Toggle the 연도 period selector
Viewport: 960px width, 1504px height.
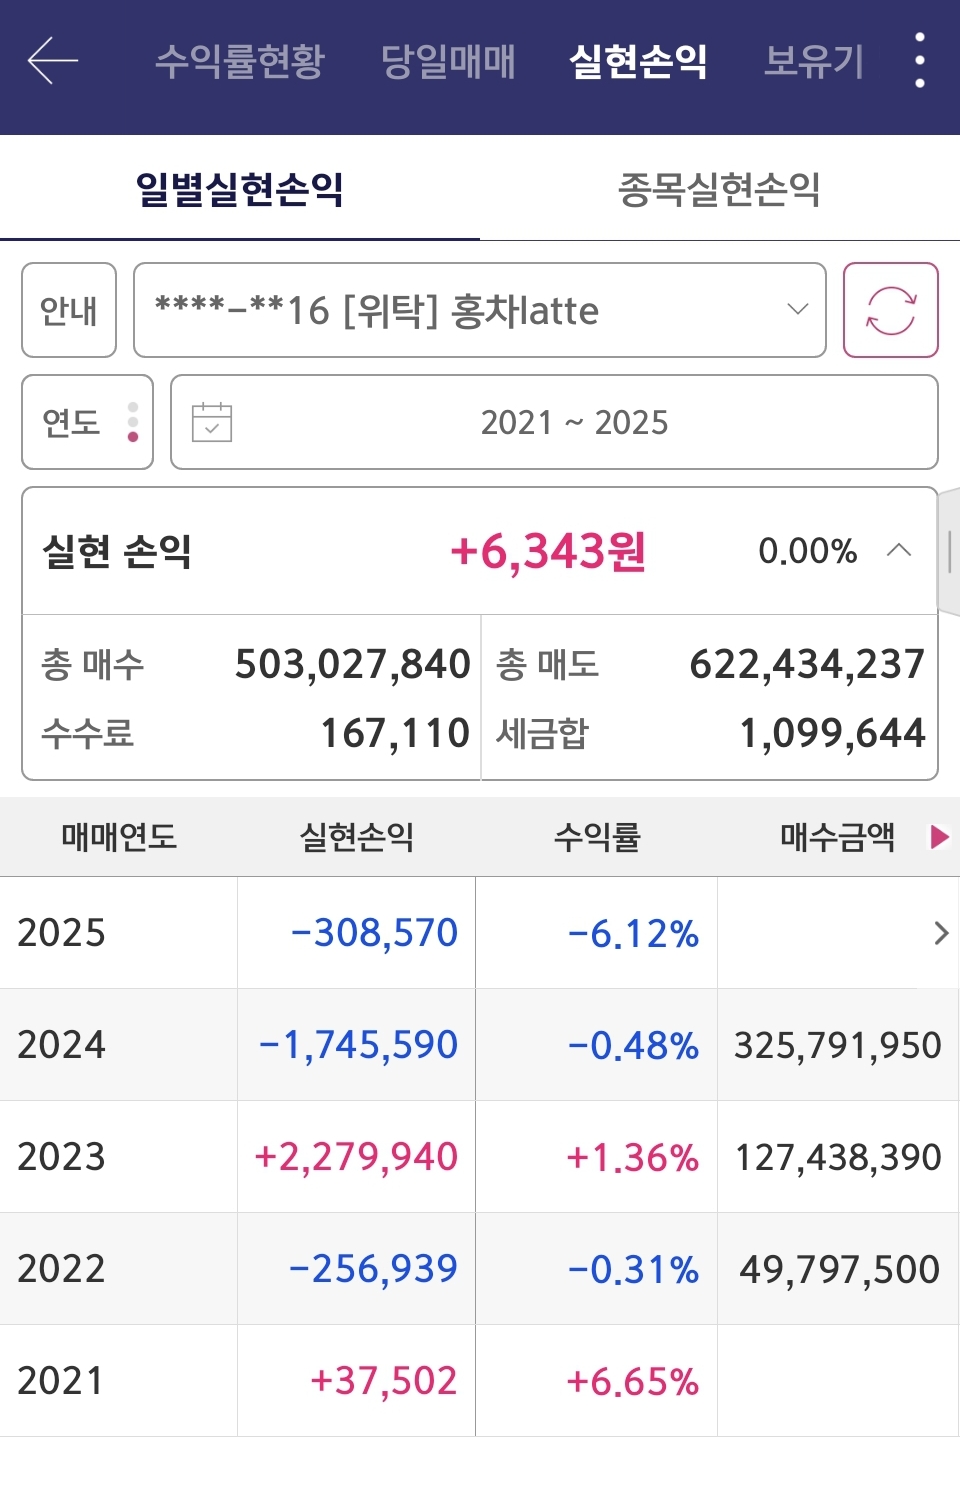point(87,422)
